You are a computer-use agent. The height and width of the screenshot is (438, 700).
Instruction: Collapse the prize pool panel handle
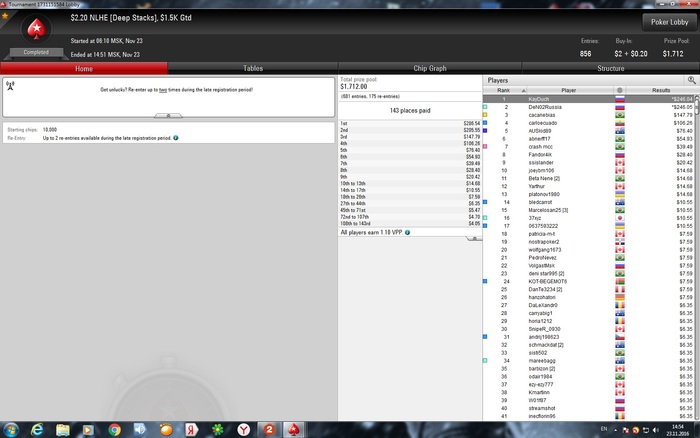[x=474, y=238]
